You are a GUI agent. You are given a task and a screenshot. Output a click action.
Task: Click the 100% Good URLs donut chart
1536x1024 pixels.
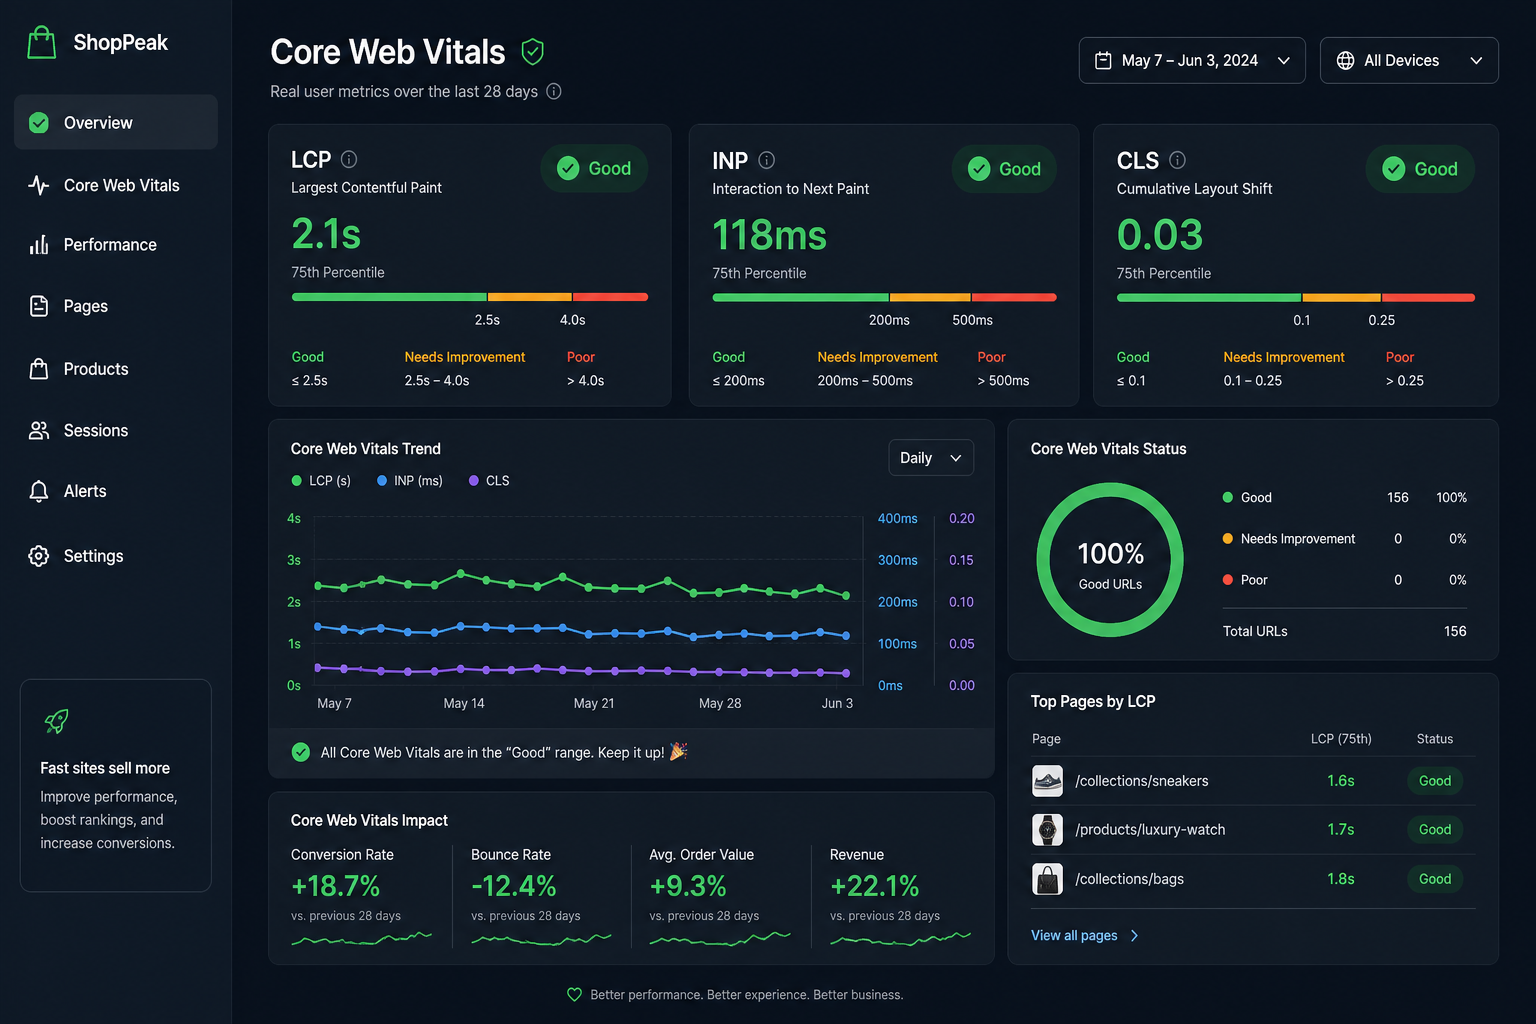tap(1110, 560)
